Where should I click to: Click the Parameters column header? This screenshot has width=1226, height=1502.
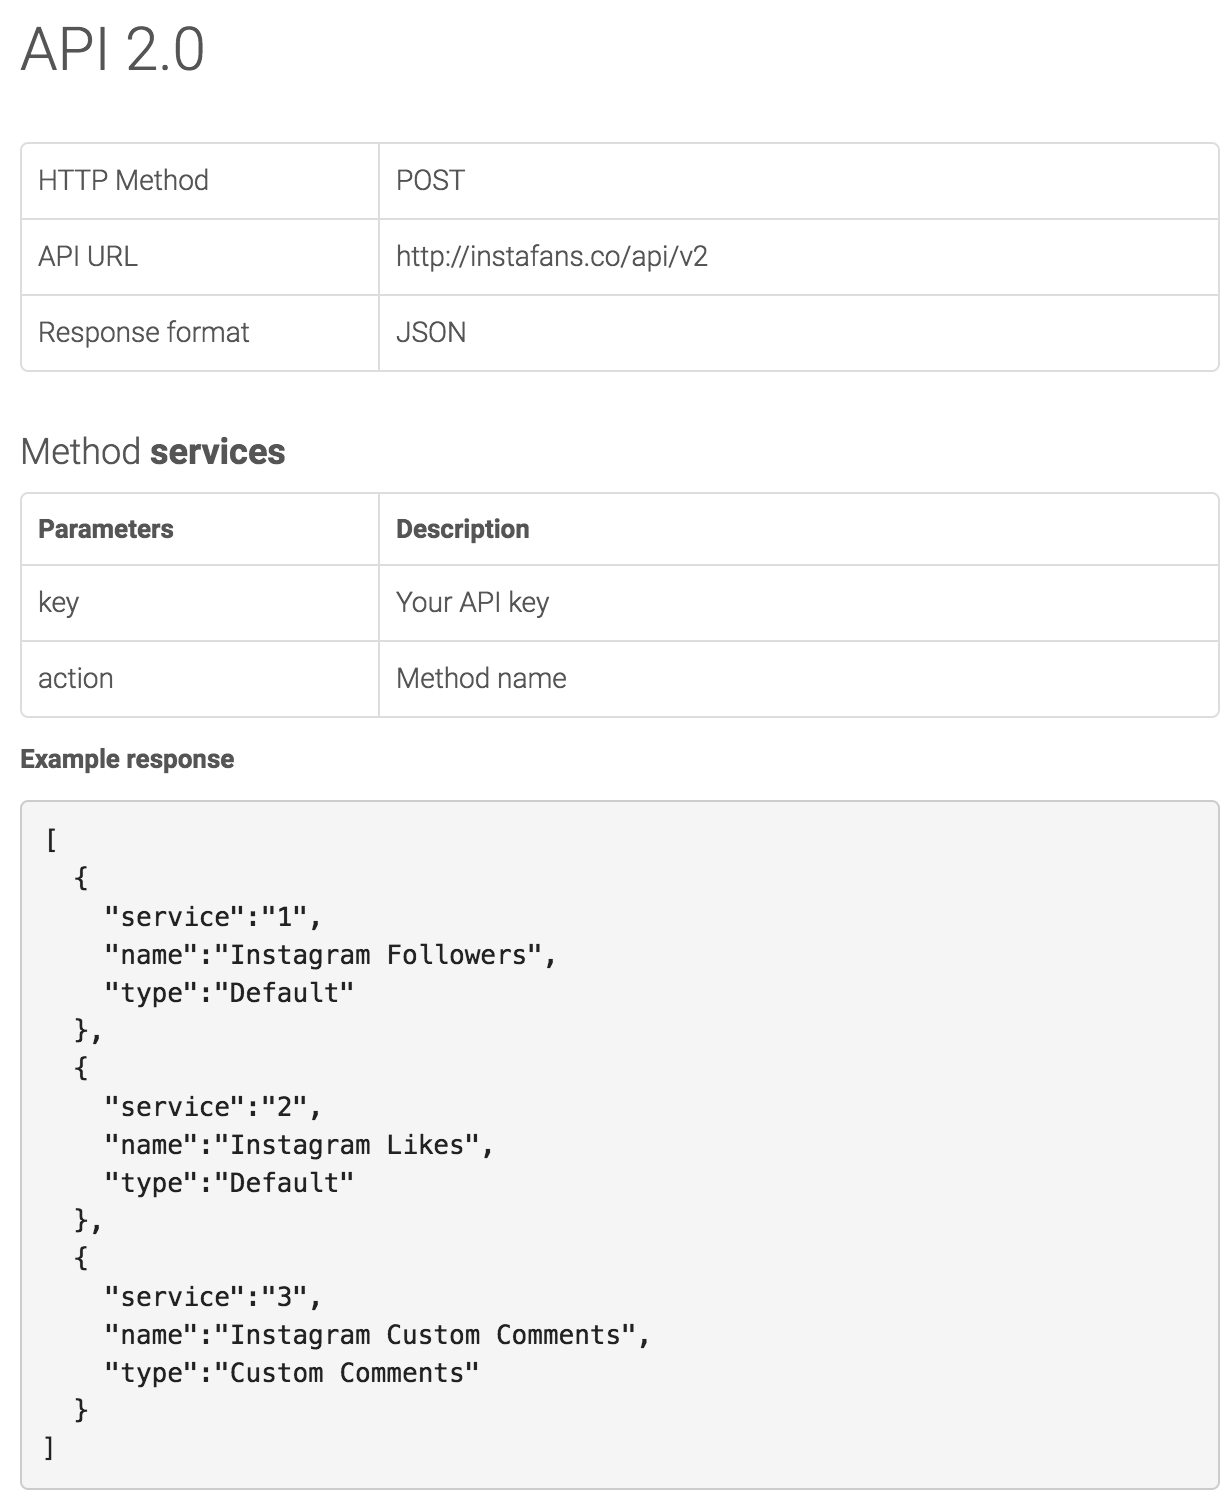[x=105, y=529]
